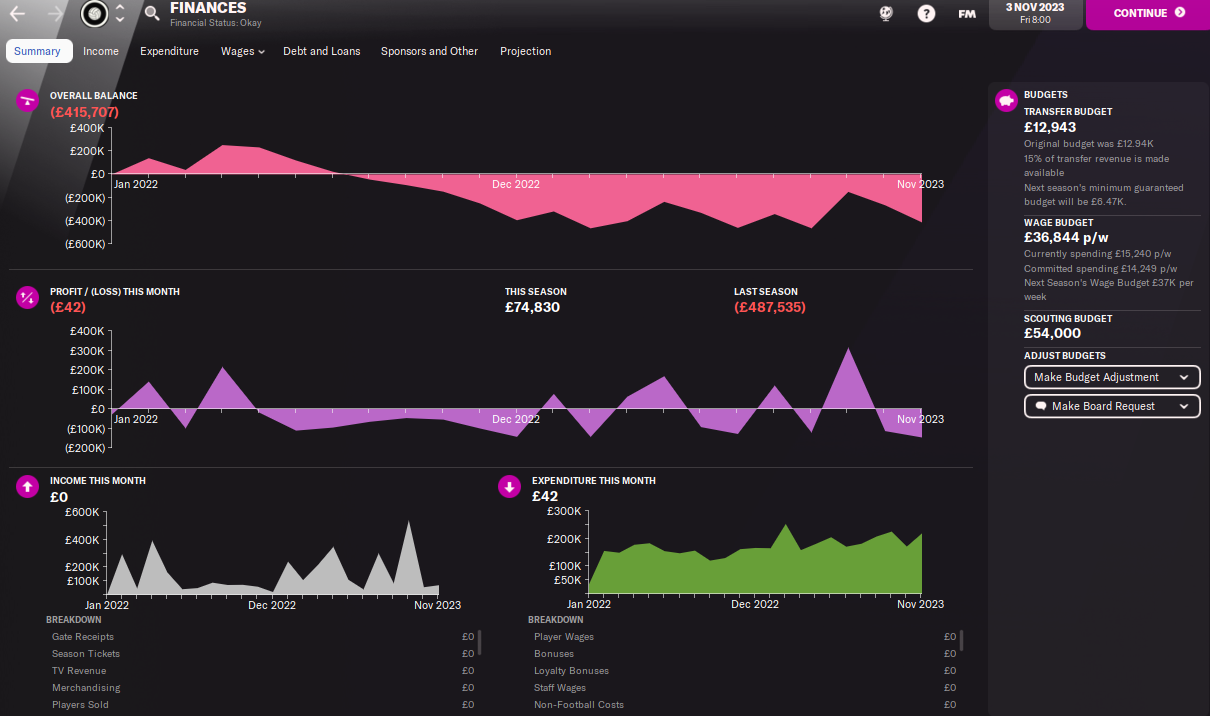Click the income breakdown scrollbar

click(x=480, y=641)
